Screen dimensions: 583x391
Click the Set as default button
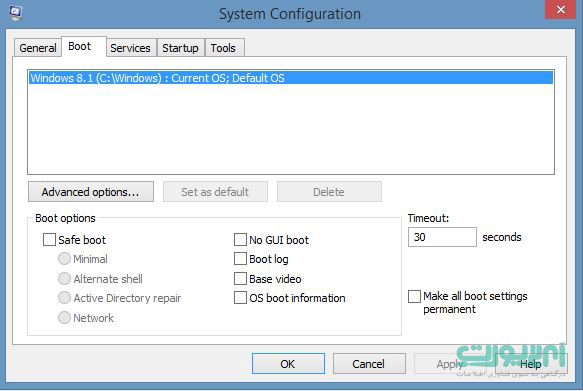pyautogui.click(x=215, y=192)
